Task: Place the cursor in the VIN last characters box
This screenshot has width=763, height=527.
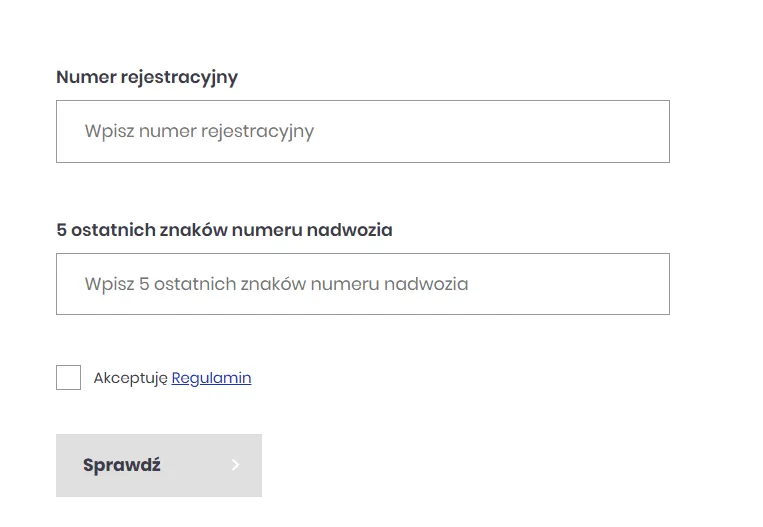Action: [x=363, y=284]
